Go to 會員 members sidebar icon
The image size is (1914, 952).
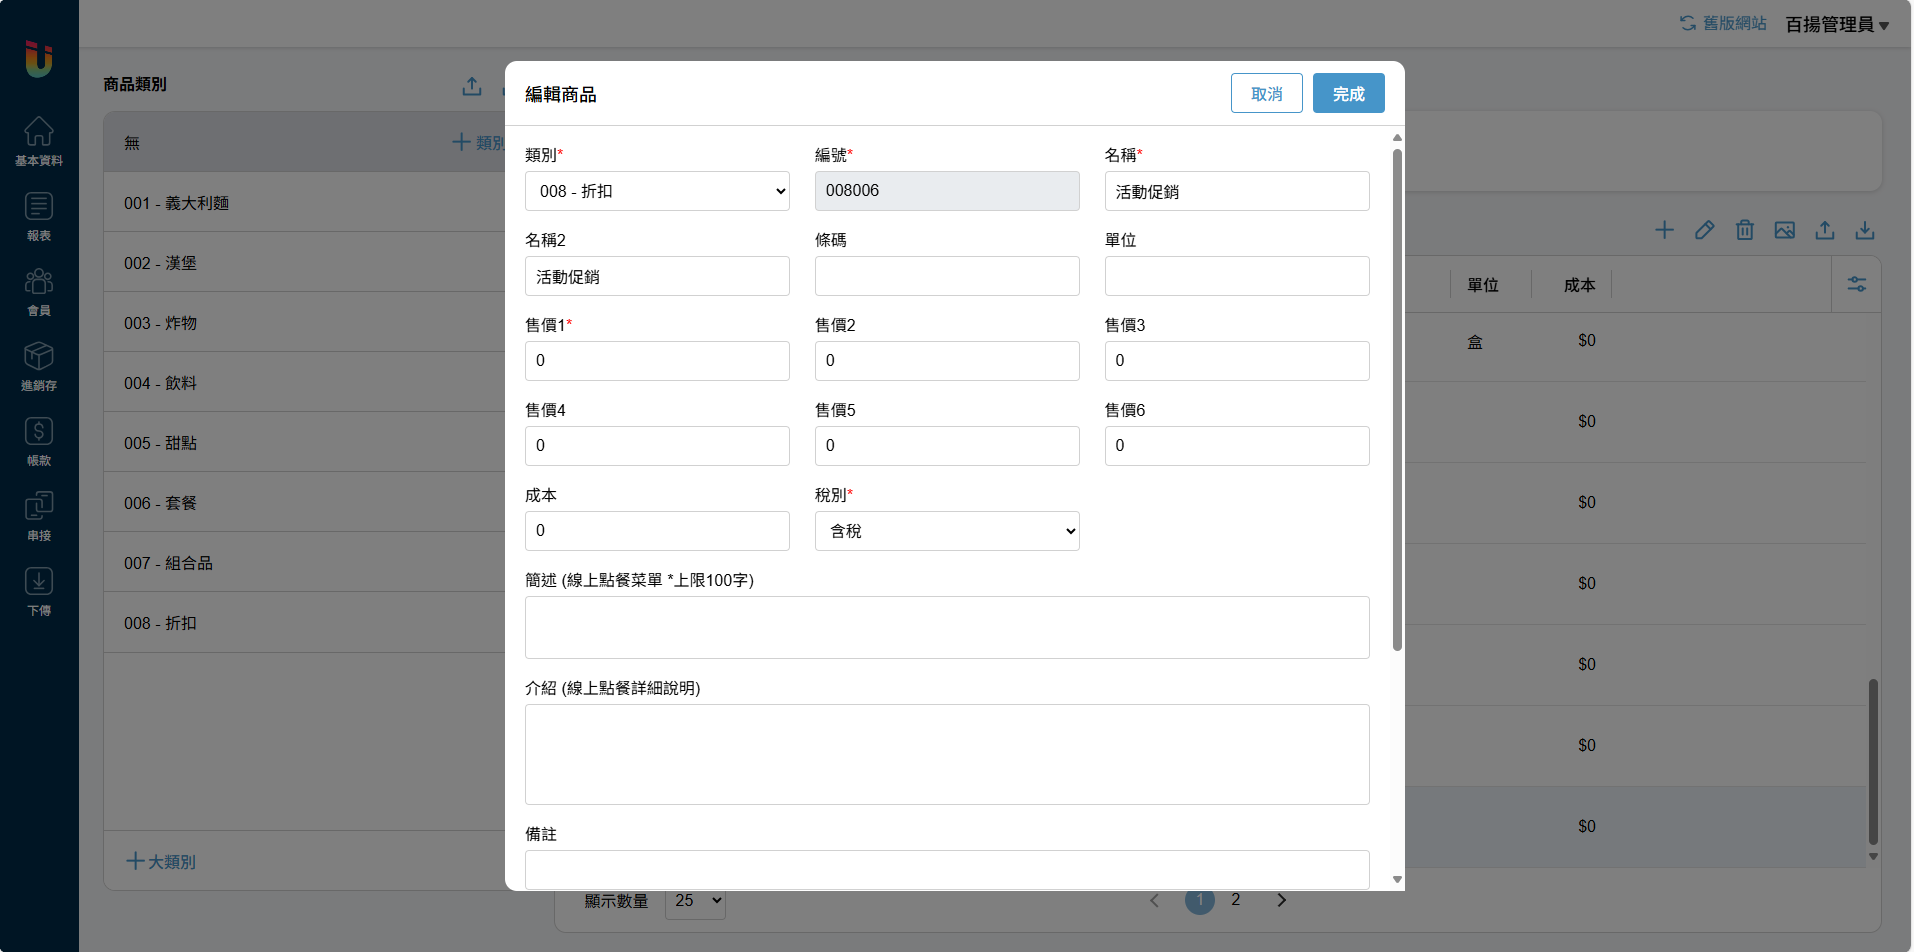click(x=39, y=291)
